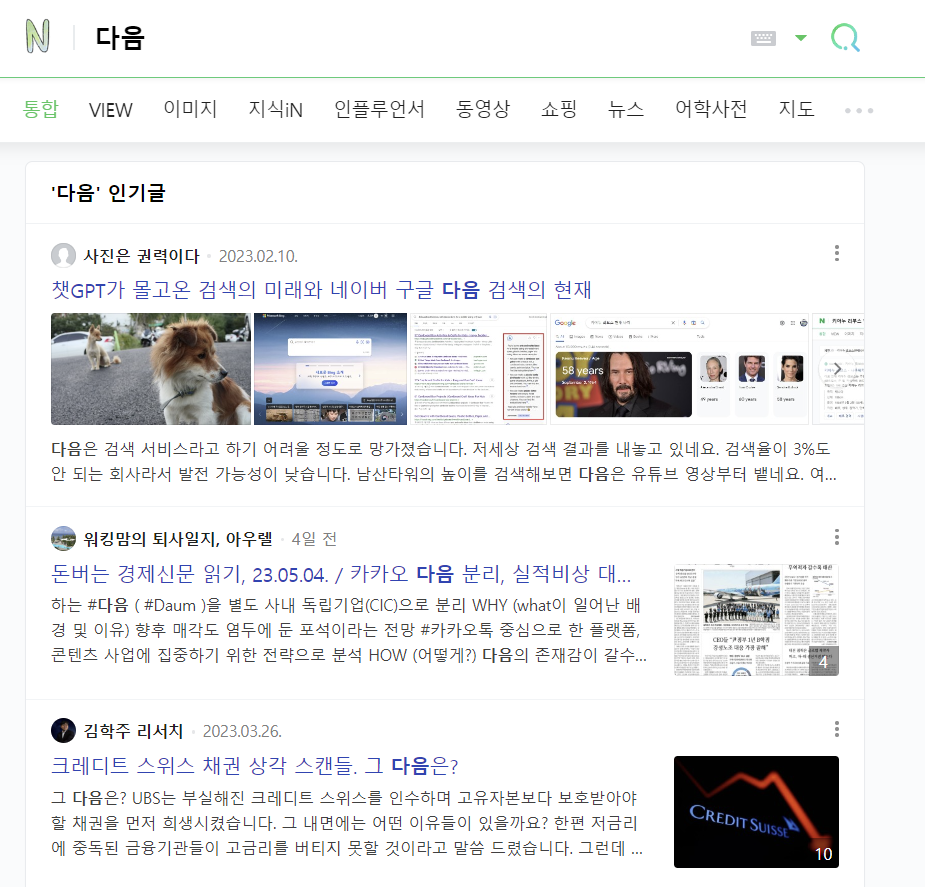925x887 pixels.
Task: Read the 다음은 검색 서비스라고 post excerpt
Action: (x=444, y=461)
